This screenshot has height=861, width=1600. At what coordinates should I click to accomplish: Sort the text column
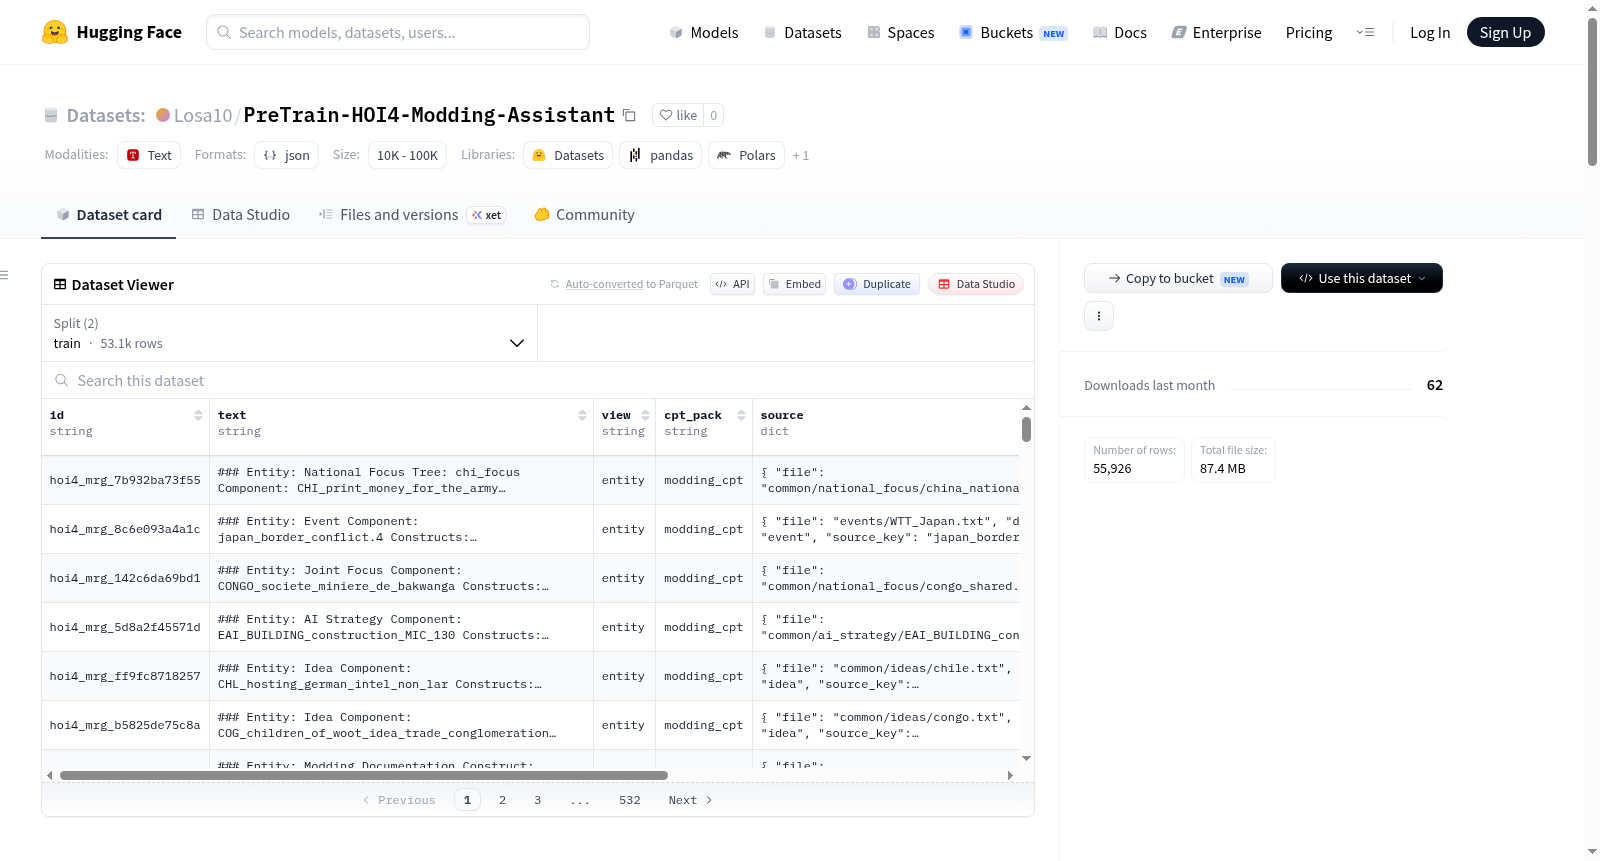point(582,415)
